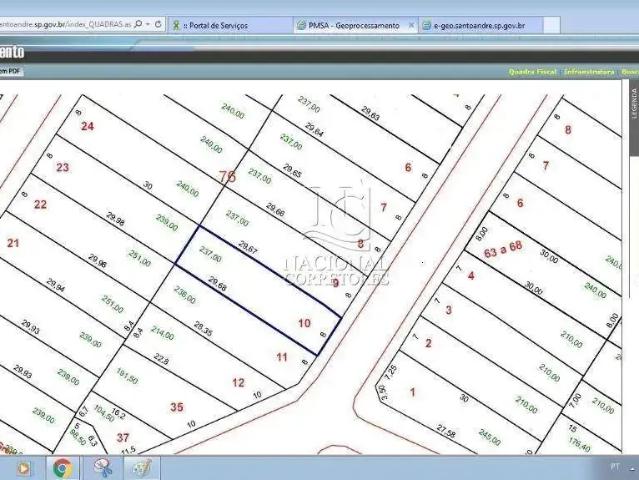This screenshot has width=639, height=480.
Task: Click the 22,8 dimension label
Action: (161, 359)
